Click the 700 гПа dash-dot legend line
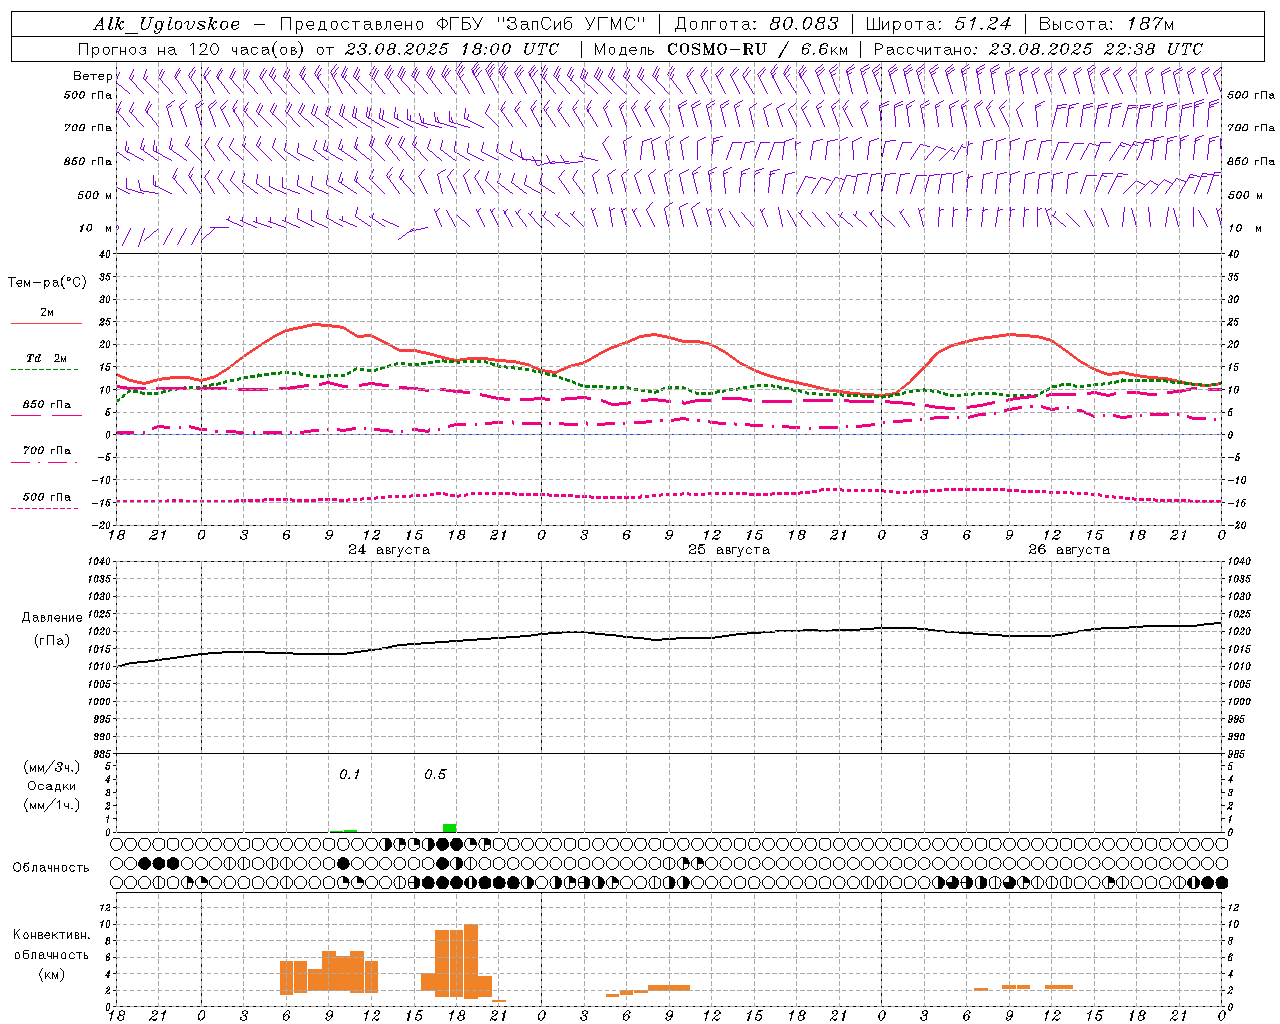1280x1024 pixels. (46, 462)
